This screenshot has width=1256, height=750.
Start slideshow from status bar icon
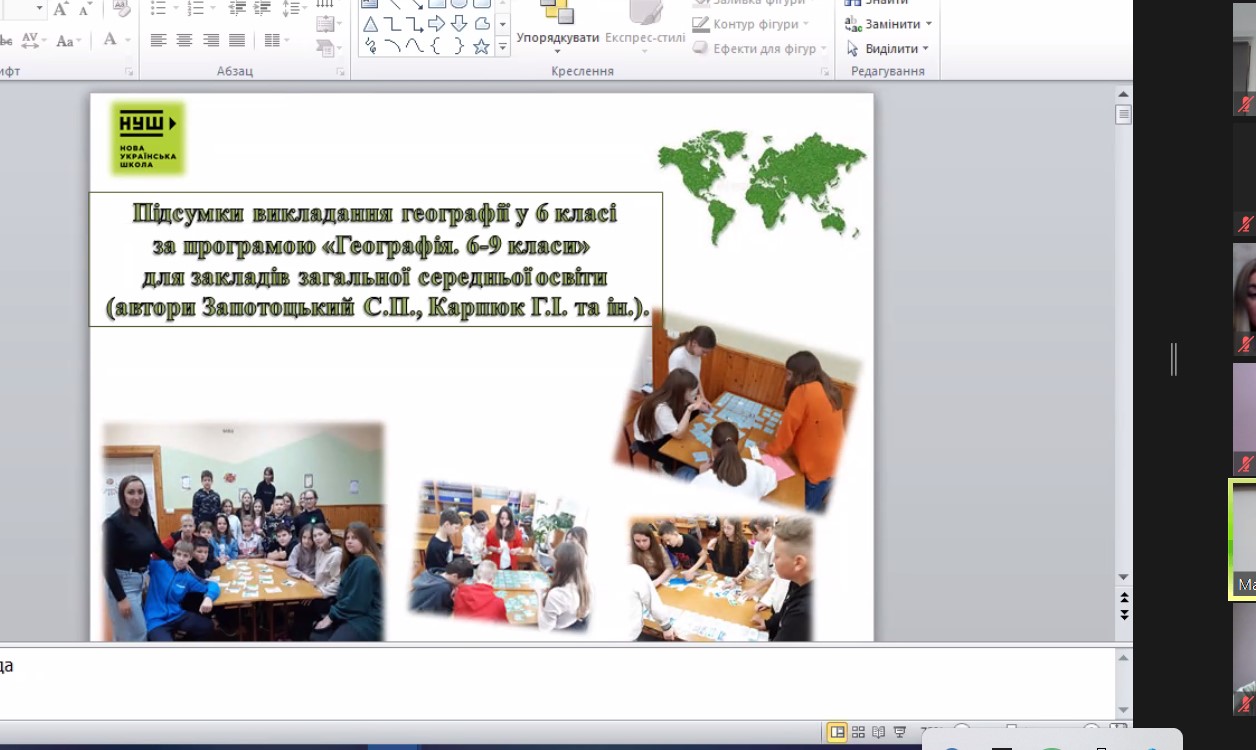pos(900,732)
